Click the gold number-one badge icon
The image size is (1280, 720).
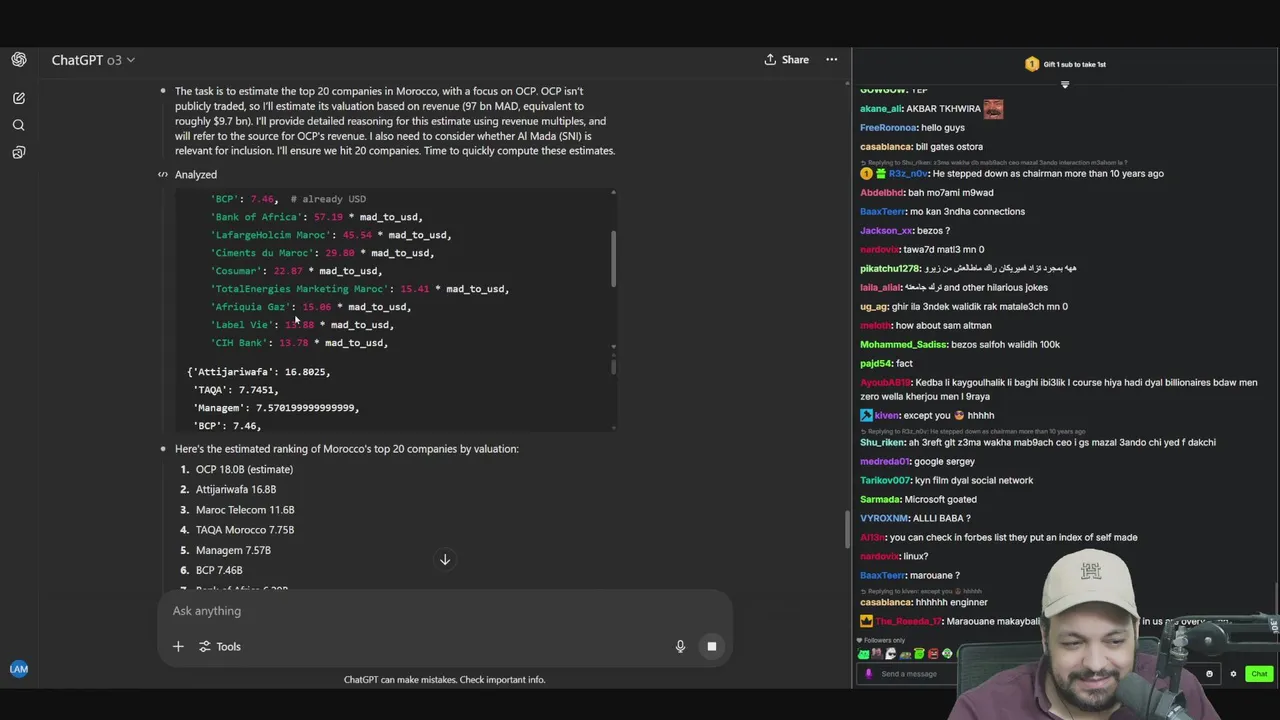coord(1032,64)
